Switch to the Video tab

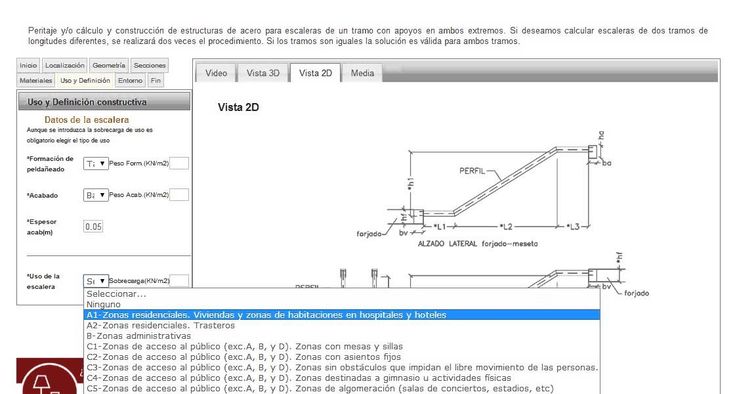click(x=216, y=73)
